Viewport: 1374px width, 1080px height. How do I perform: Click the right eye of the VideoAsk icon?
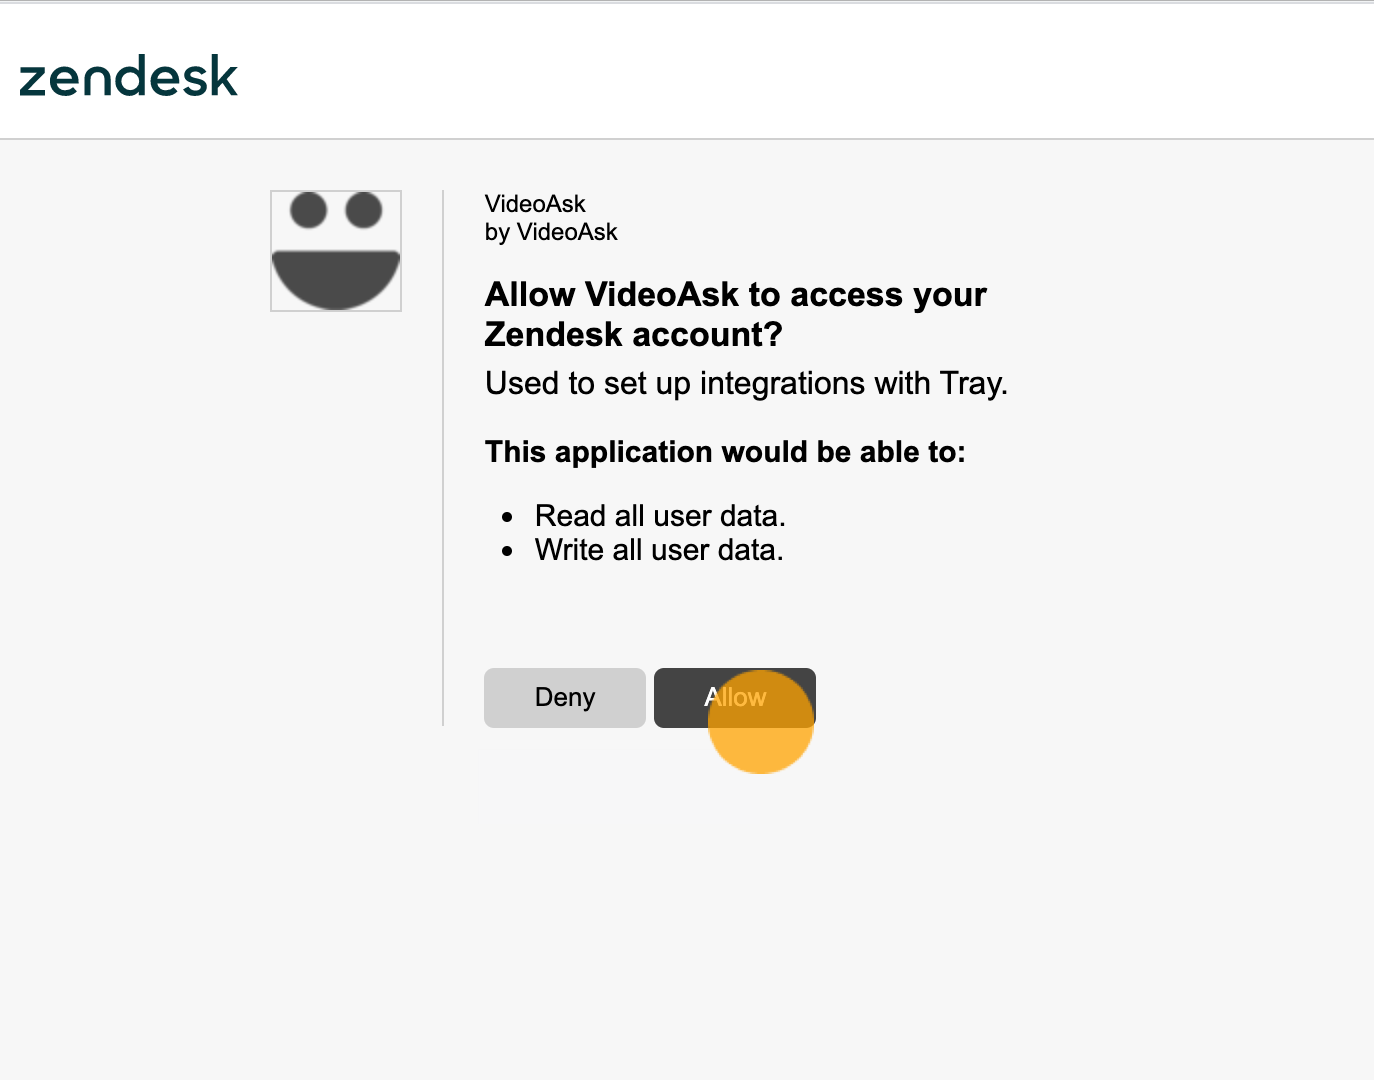pyautogui.click(x=363, y=210)
